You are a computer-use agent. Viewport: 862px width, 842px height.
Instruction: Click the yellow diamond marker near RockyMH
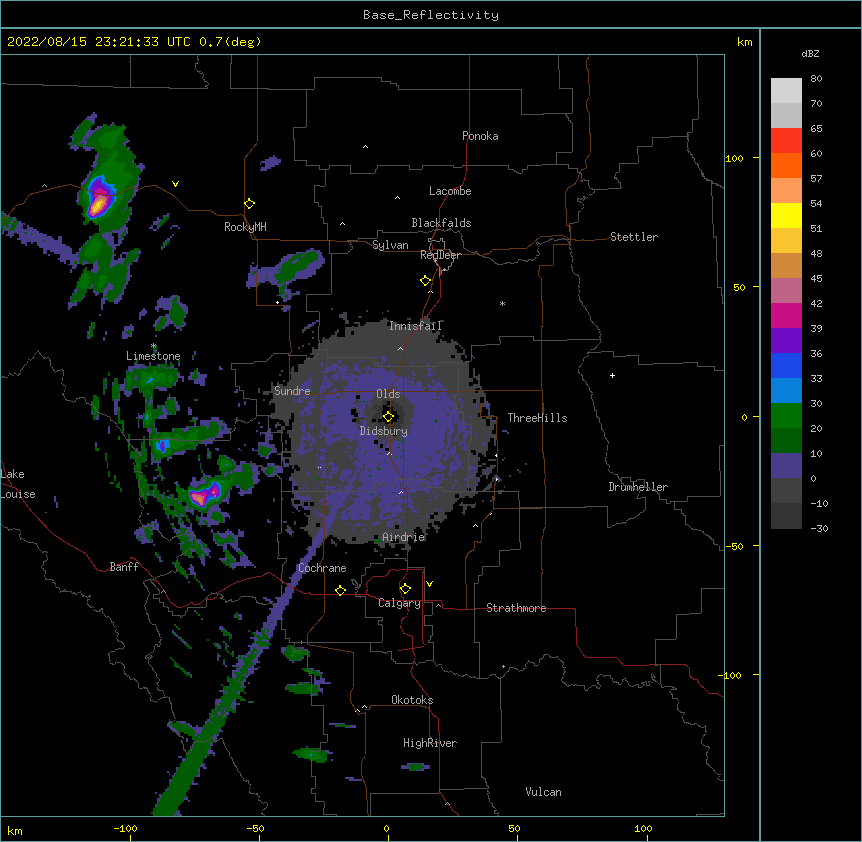tap(249, 204)
